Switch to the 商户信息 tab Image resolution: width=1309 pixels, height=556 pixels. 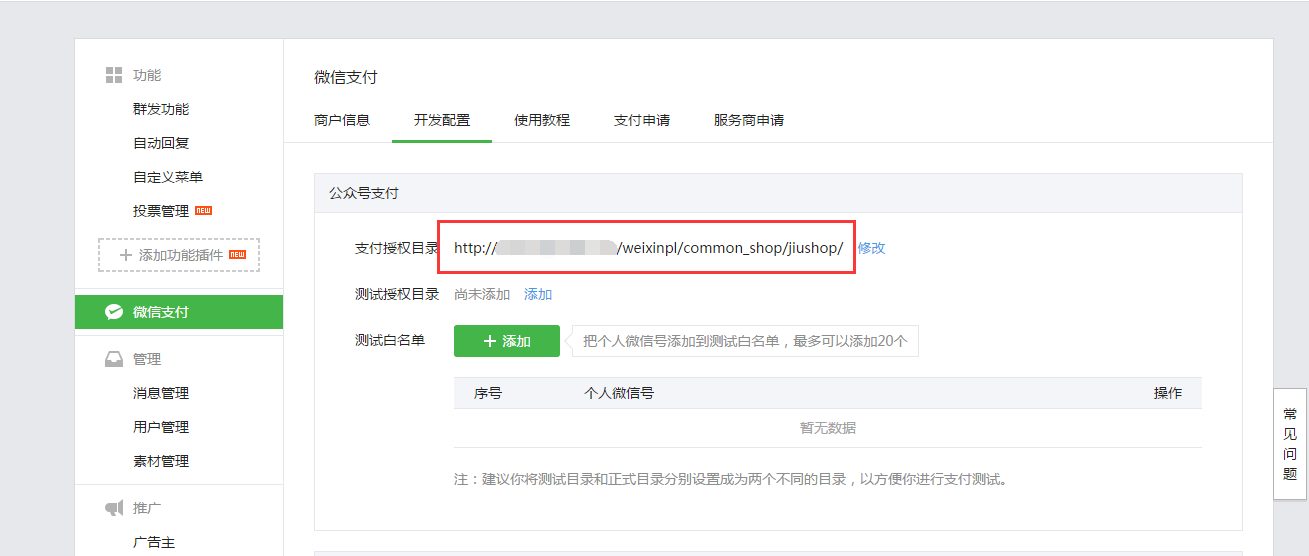pos(342,120)
